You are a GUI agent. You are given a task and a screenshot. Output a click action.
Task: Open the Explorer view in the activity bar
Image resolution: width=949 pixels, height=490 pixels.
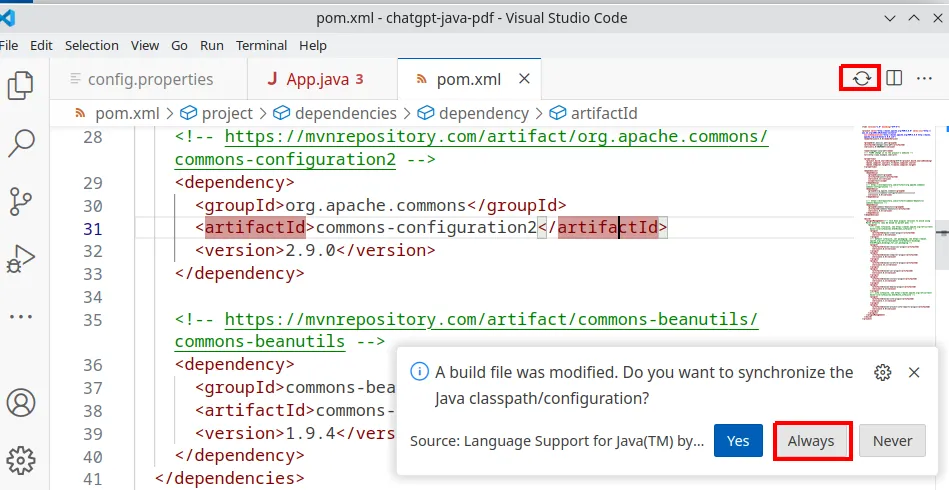pos(21,85)
